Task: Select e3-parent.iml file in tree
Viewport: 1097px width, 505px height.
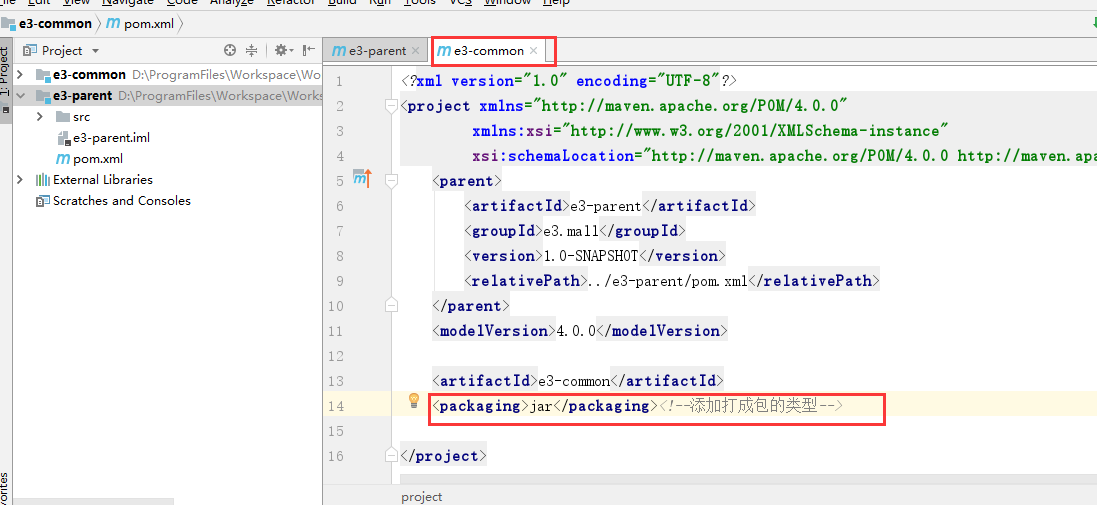Action: pyautogui.click(x=111, y=138)
